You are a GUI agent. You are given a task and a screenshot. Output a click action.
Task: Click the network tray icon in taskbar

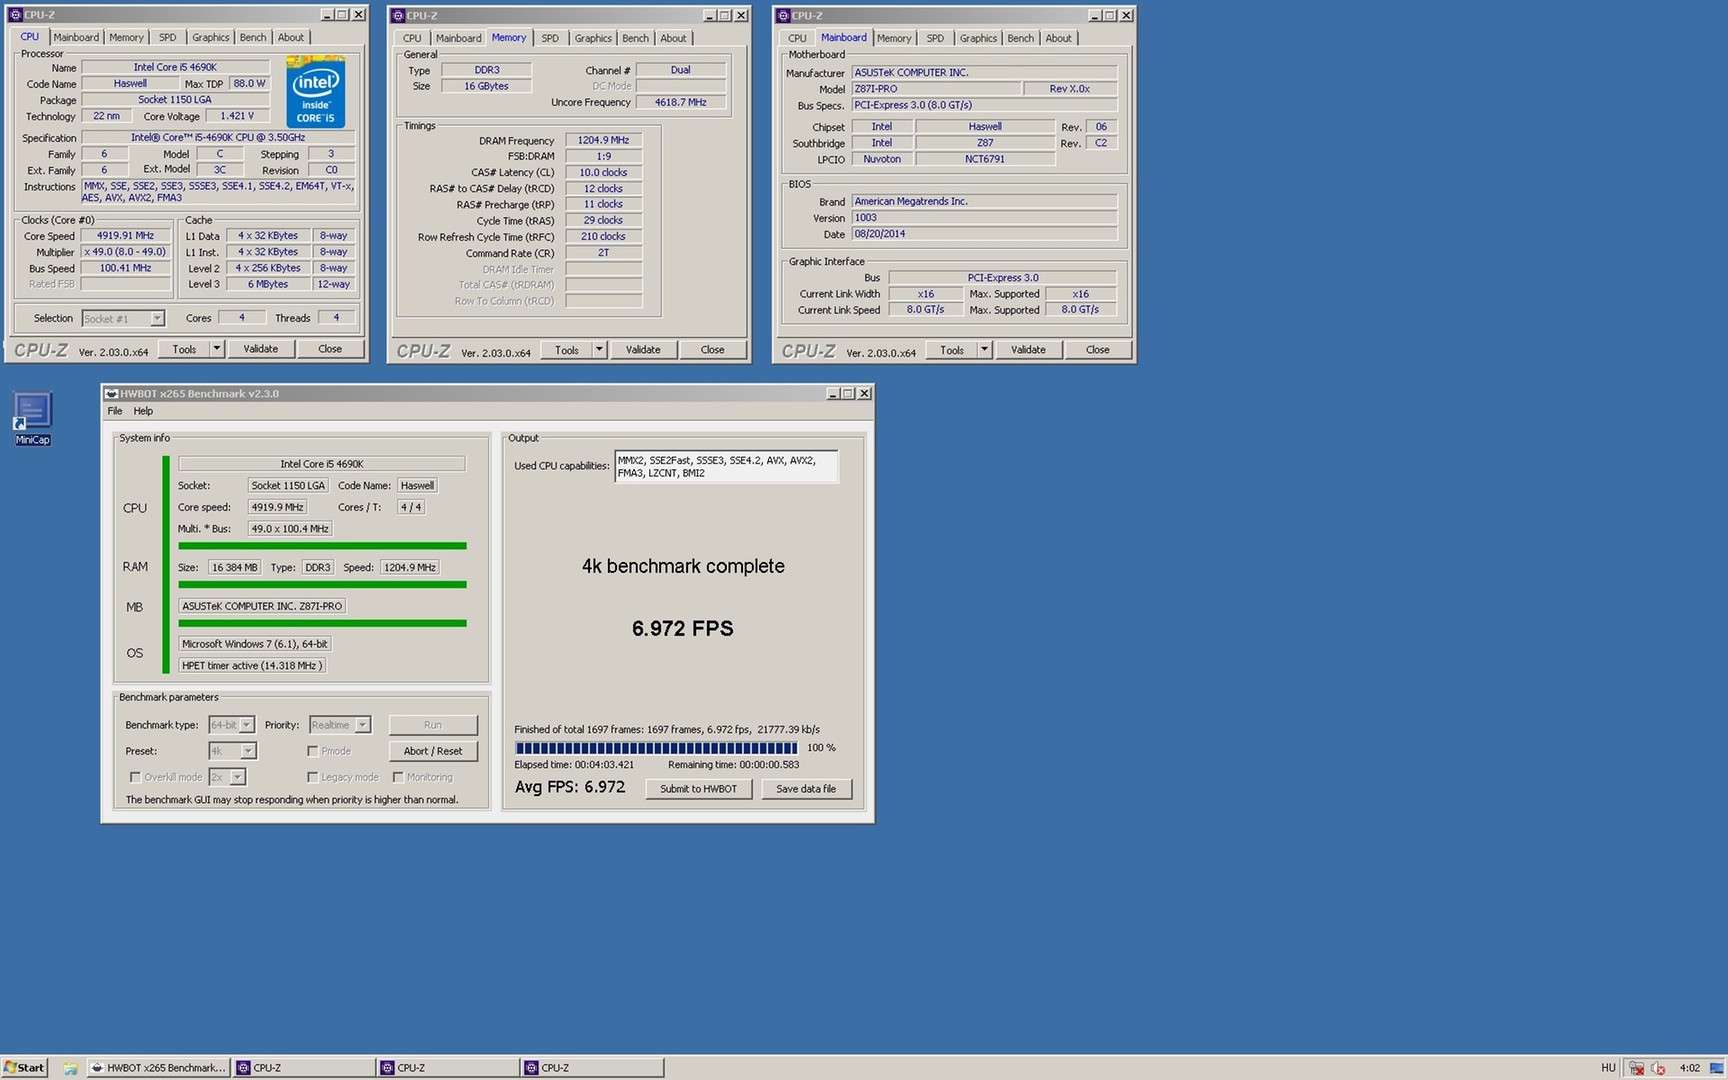point(1636,1068)
